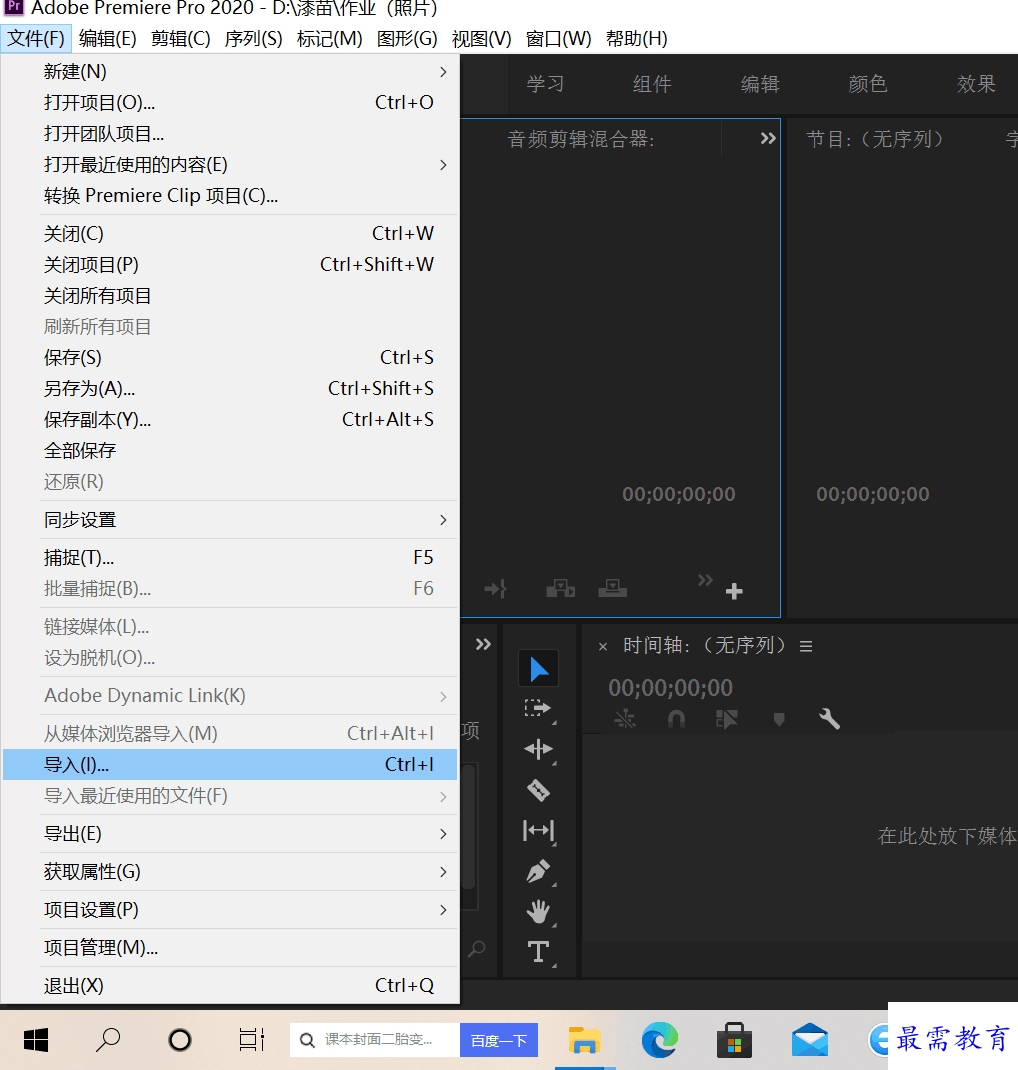Click 百度一下 search button
1018x1070 pixels.
click(499, 1040)
